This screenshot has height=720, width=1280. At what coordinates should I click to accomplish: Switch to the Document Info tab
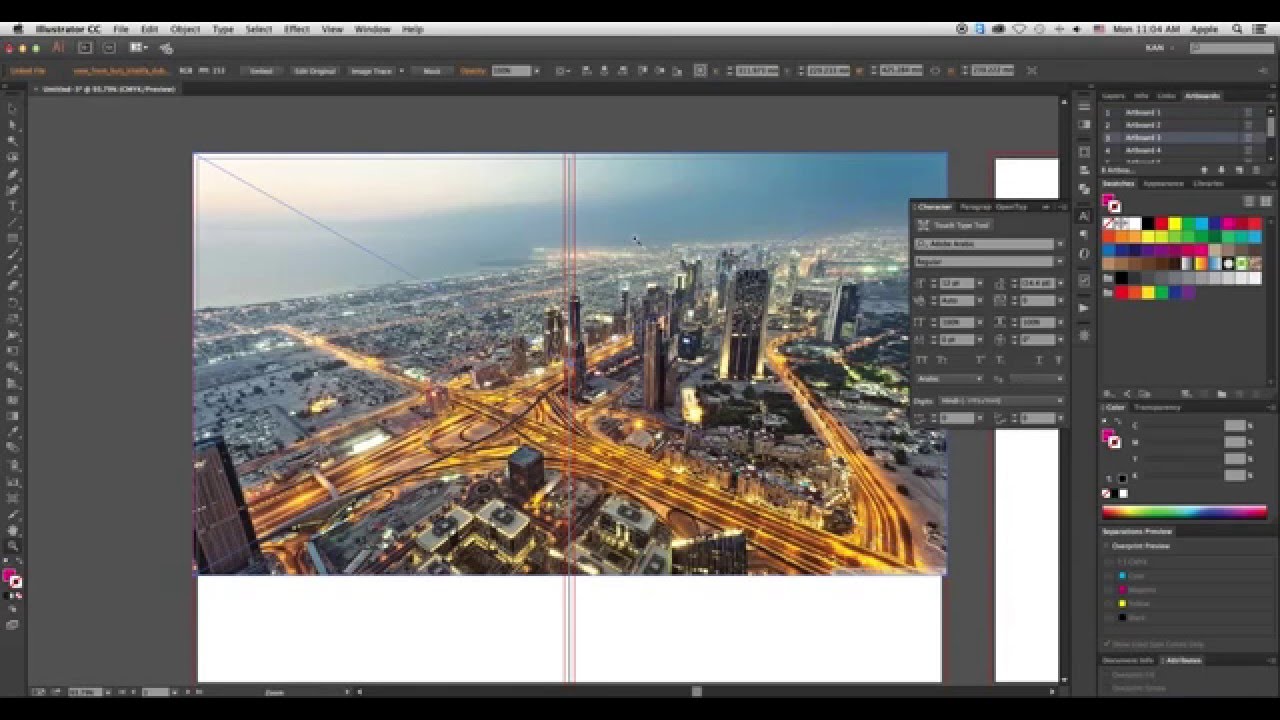1128,660
